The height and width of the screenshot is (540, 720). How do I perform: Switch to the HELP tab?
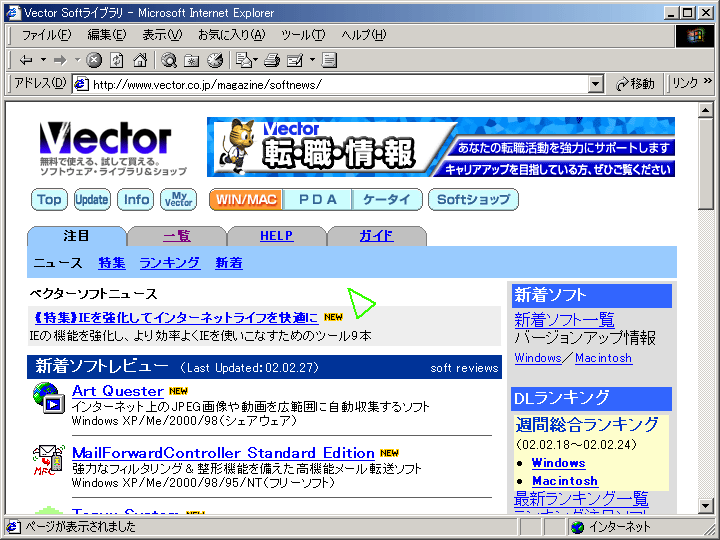[276, 236]
